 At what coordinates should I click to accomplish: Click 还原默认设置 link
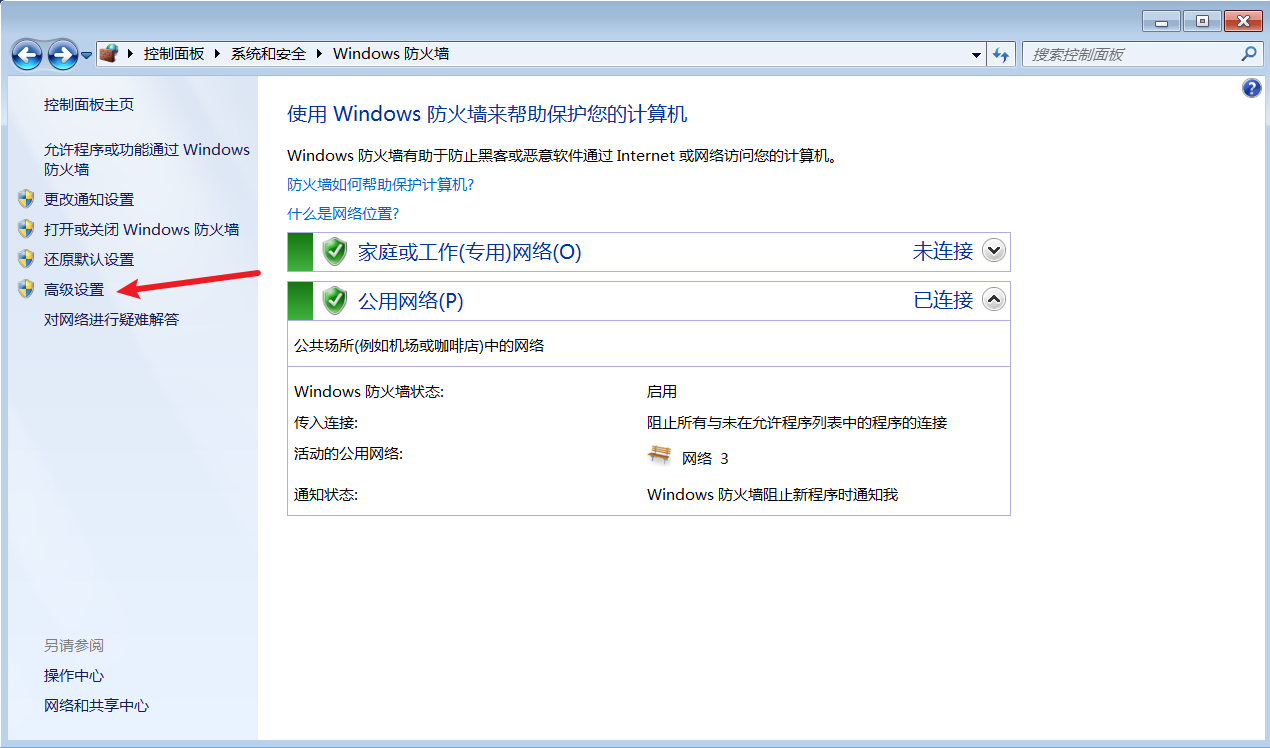click(89, 259)
